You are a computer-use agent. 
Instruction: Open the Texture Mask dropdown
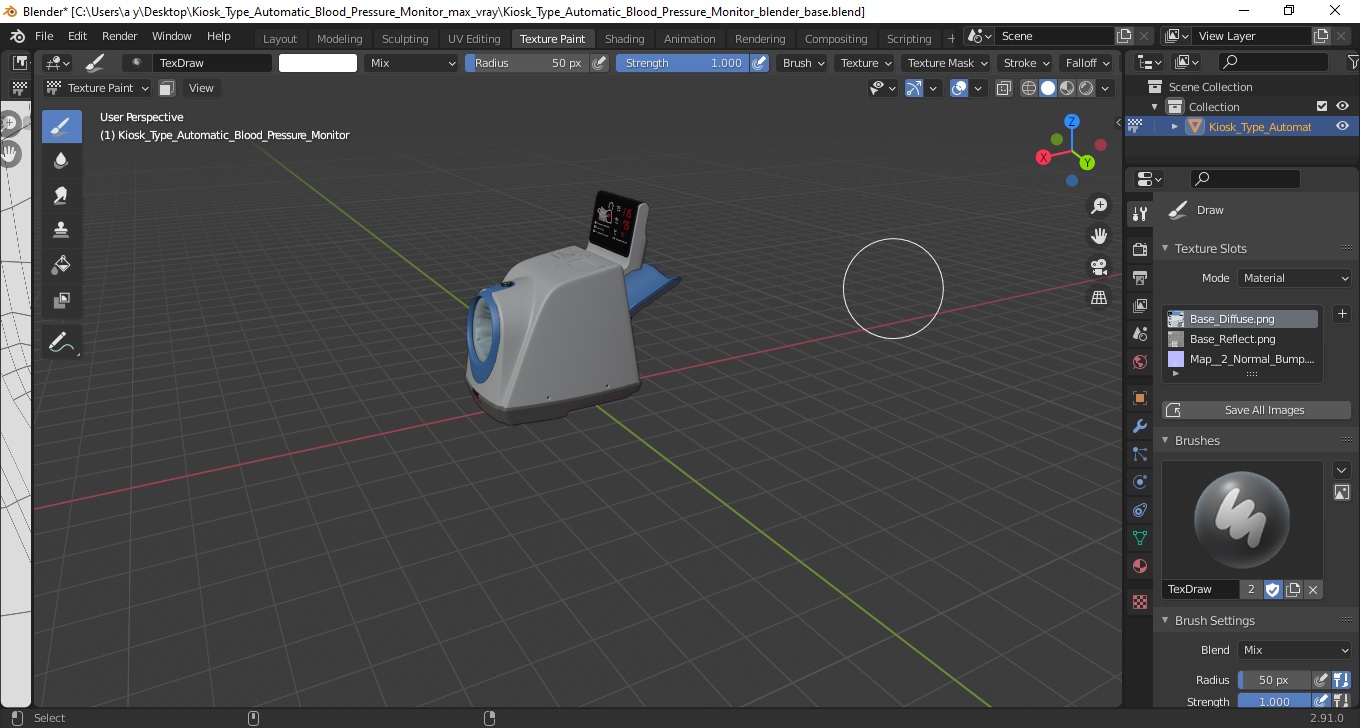pos(946,63)
